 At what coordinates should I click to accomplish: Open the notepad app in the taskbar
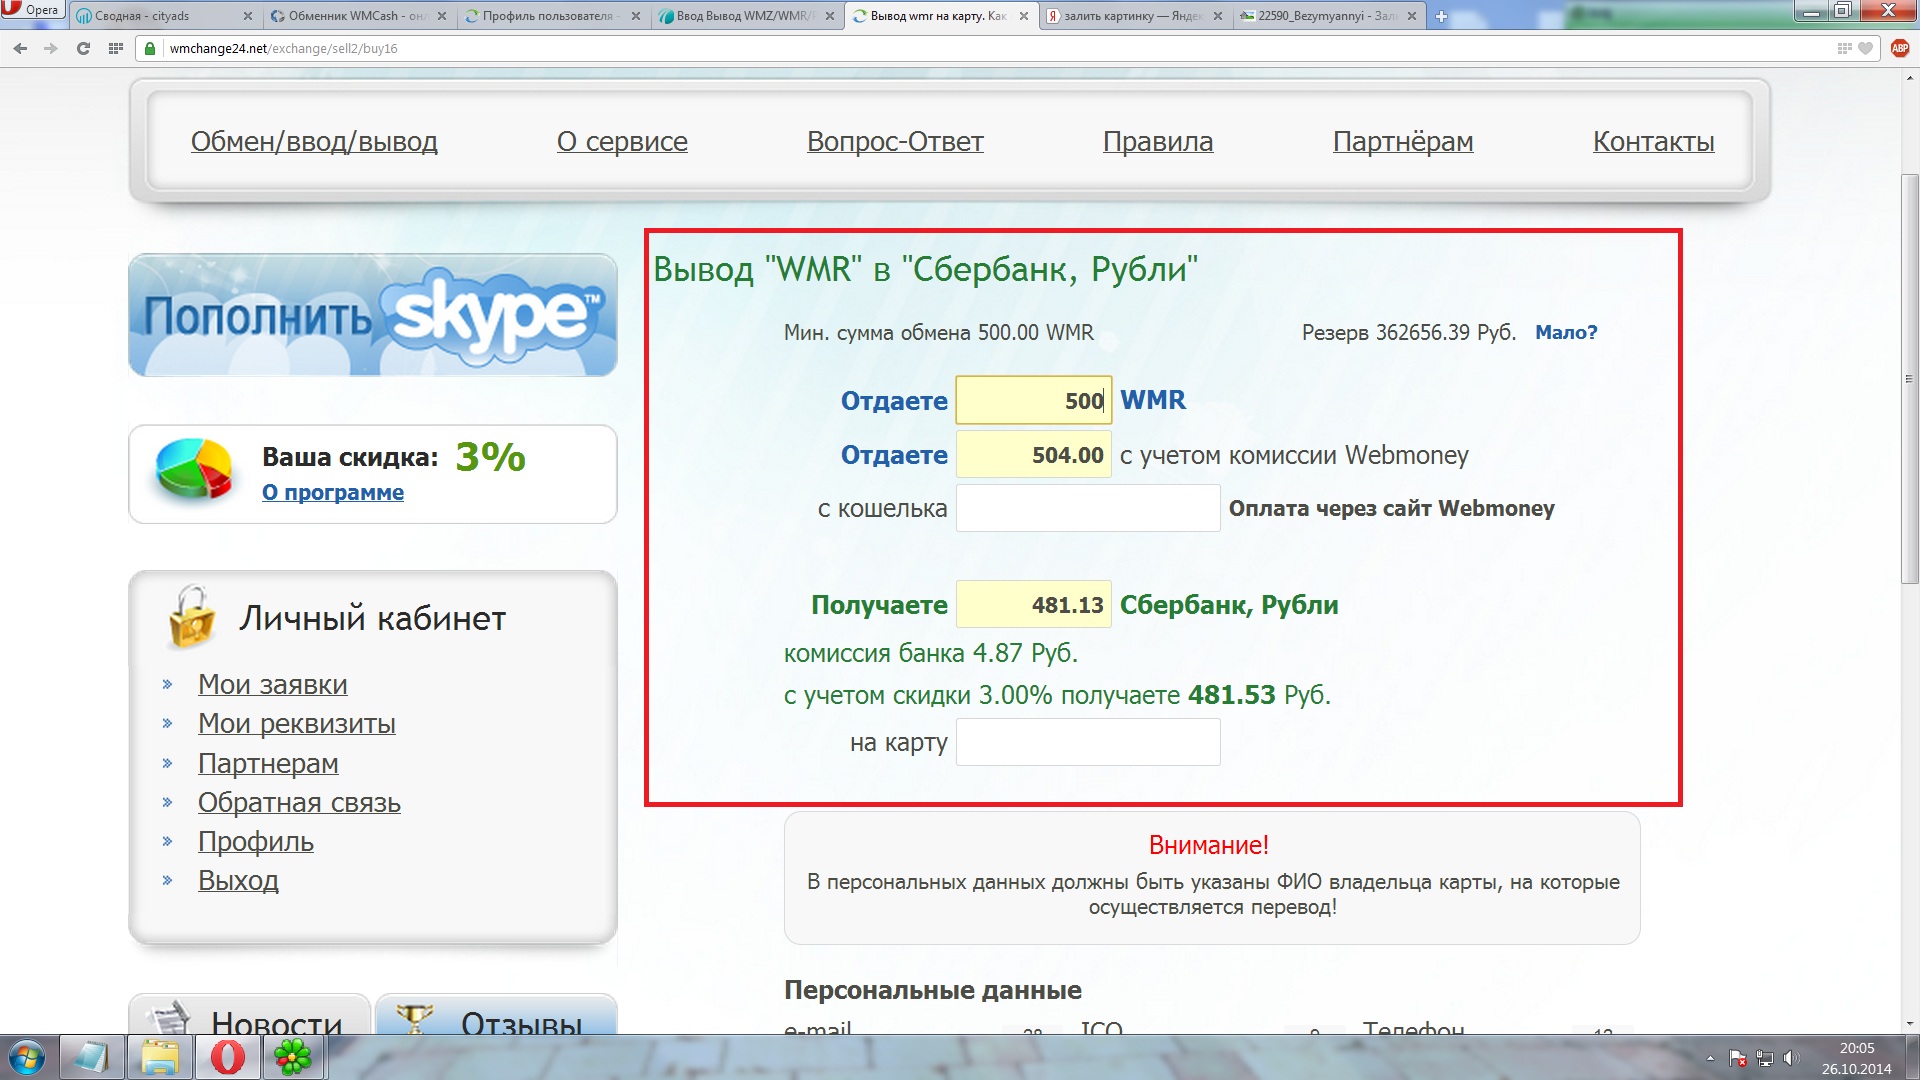coord(91,1058)
